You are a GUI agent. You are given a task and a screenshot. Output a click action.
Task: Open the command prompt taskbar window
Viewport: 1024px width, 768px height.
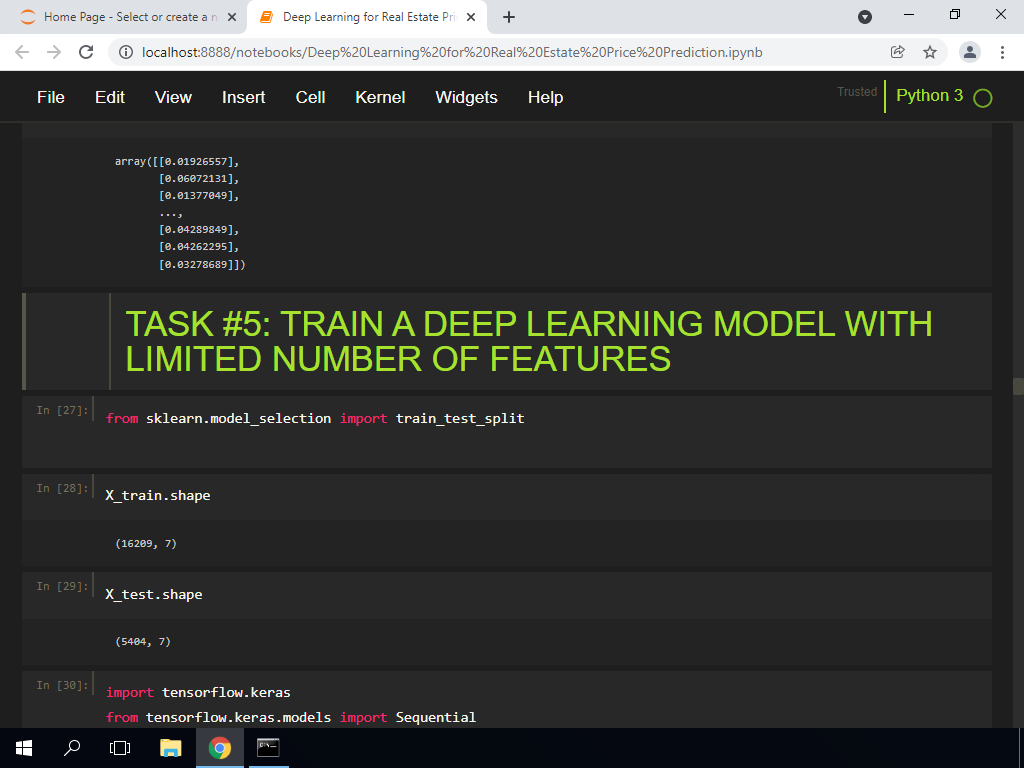point(268,748)
